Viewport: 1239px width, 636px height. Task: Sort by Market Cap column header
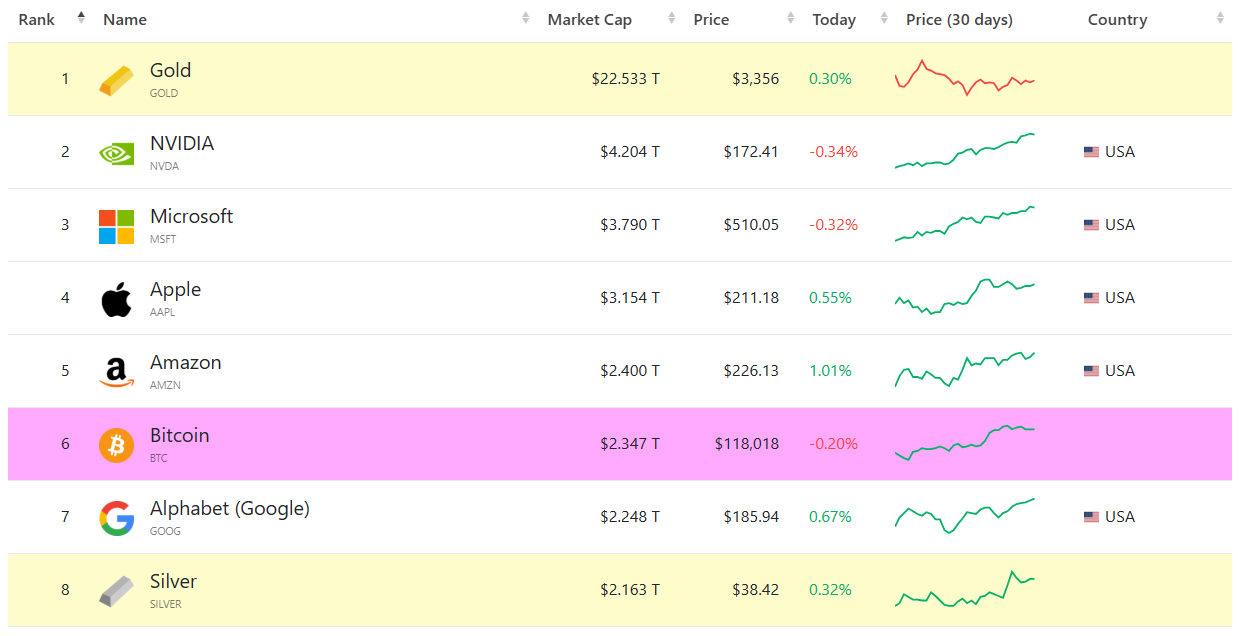click(x=589, y=20)
